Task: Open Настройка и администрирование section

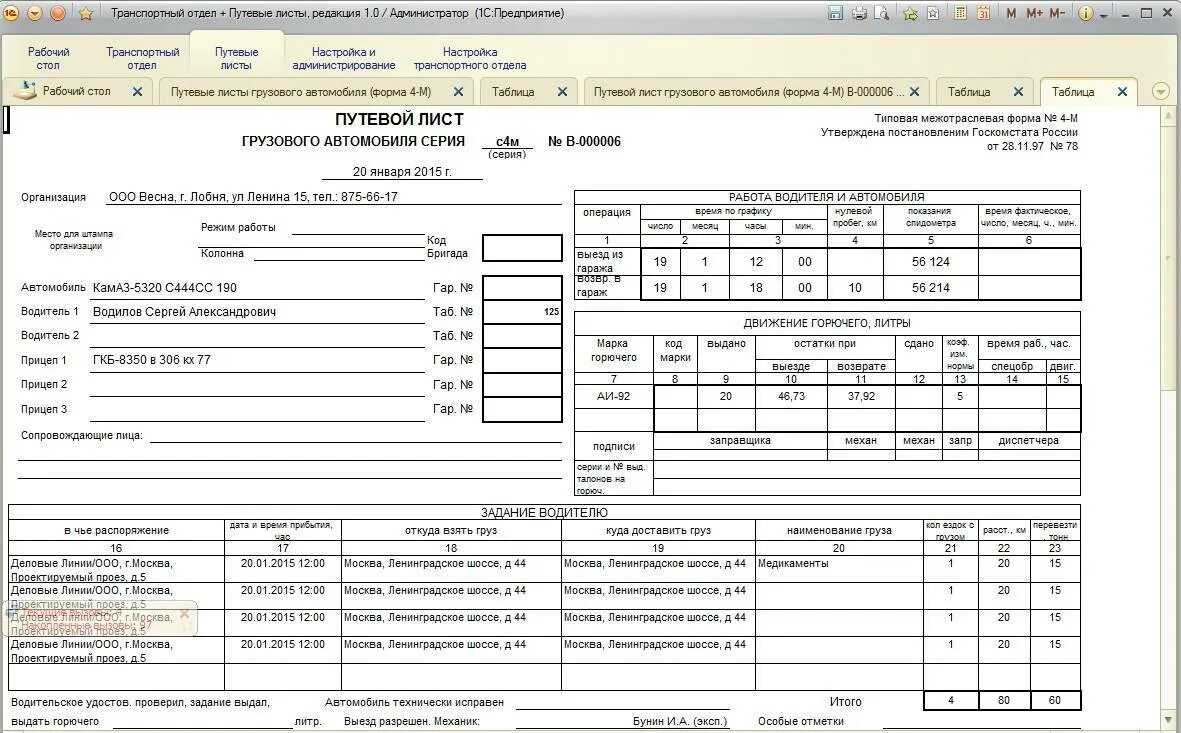Action: point(343,58)
